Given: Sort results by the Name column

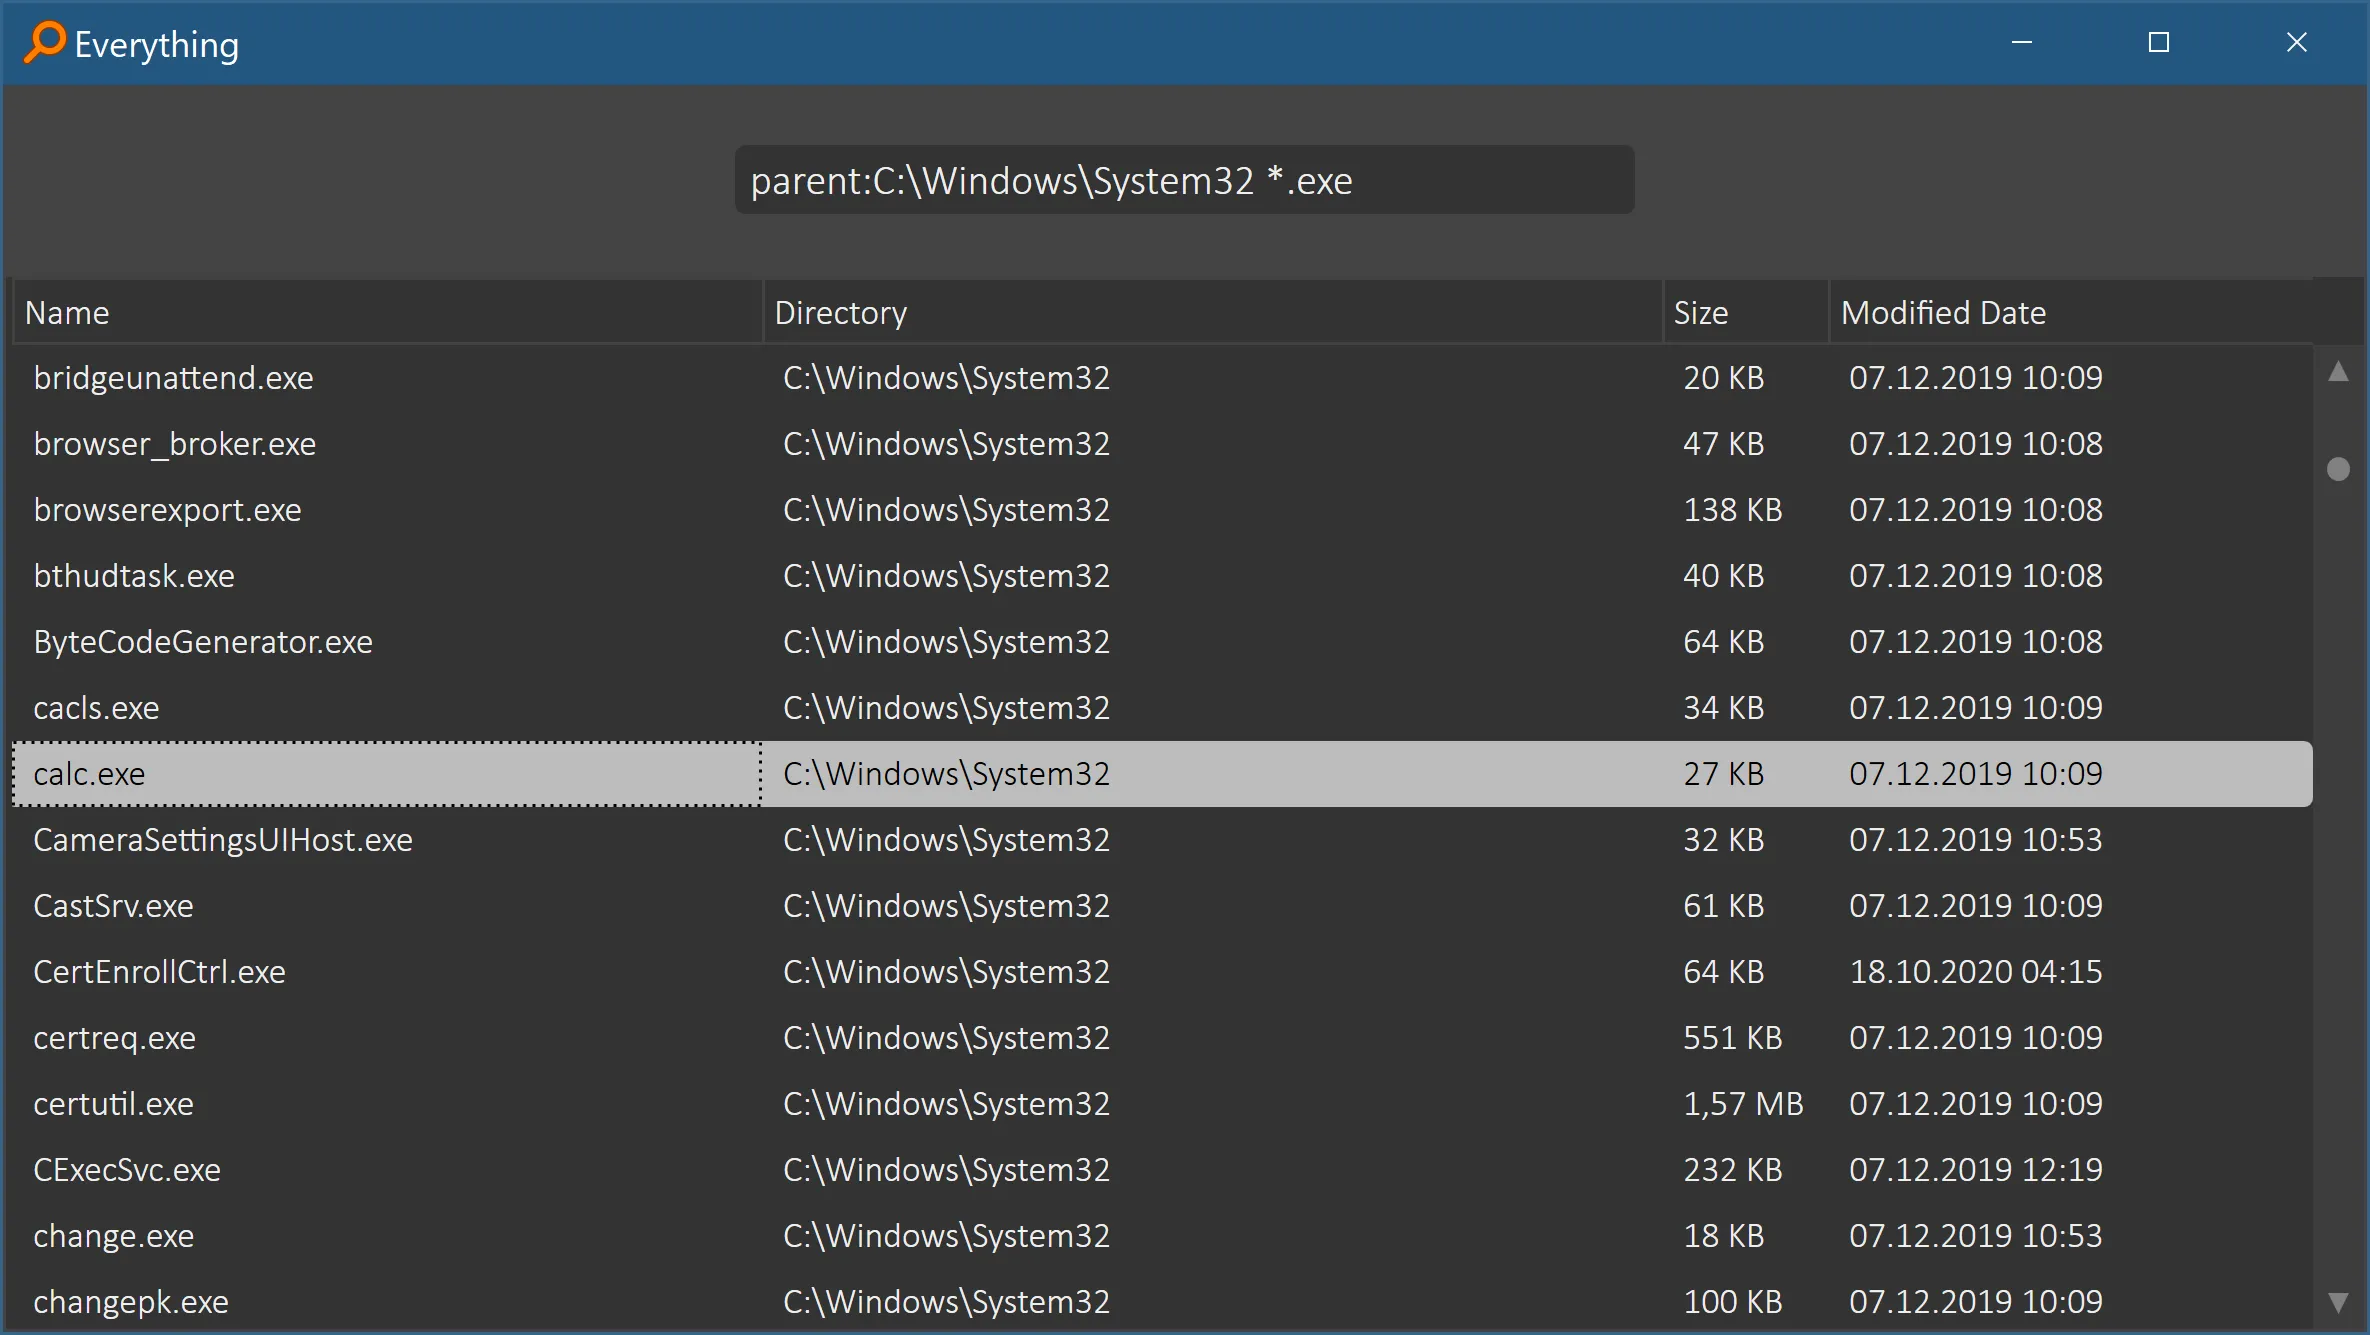Looking at the screenshot, I should (67, 312).
